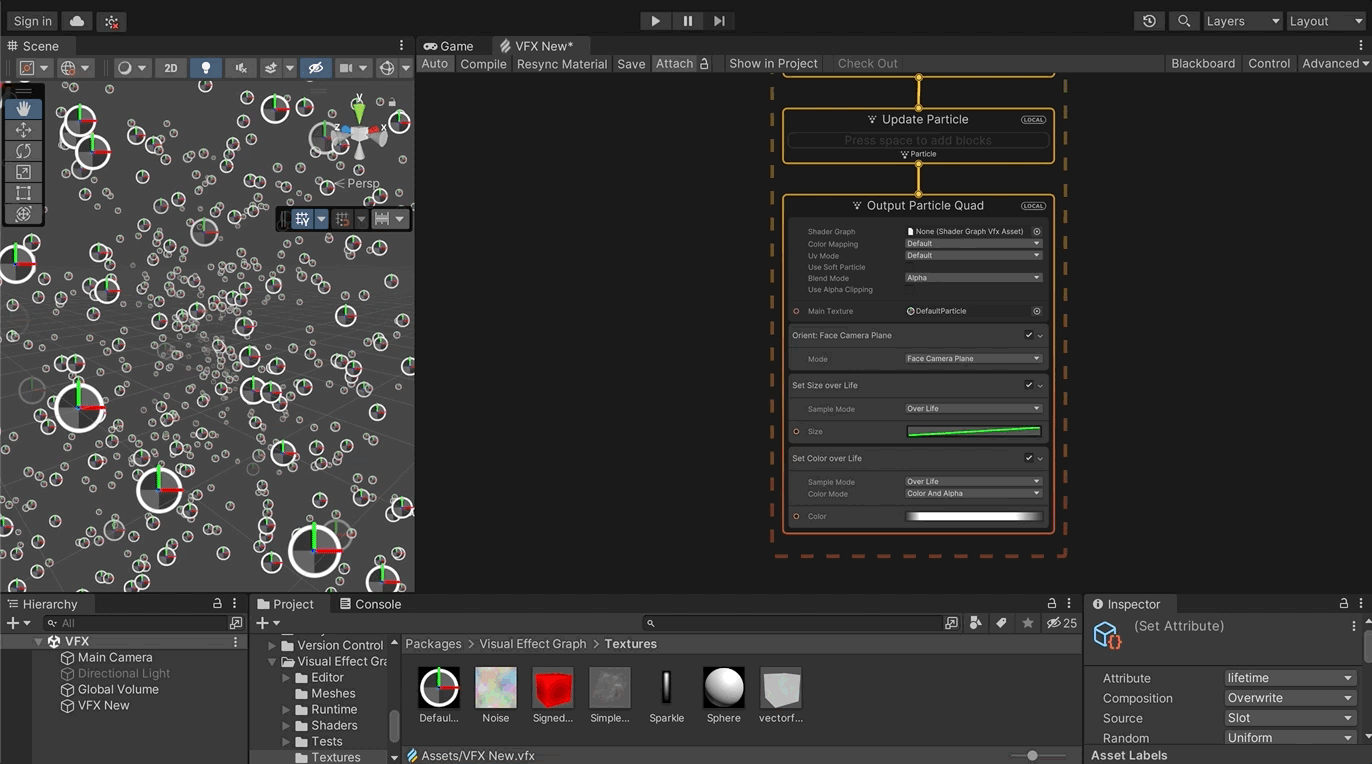Image resolution: width=1372 pixels, height=764 pixels.
Task: Select the Rotate tool in Scene
Action: click(23, 151)
